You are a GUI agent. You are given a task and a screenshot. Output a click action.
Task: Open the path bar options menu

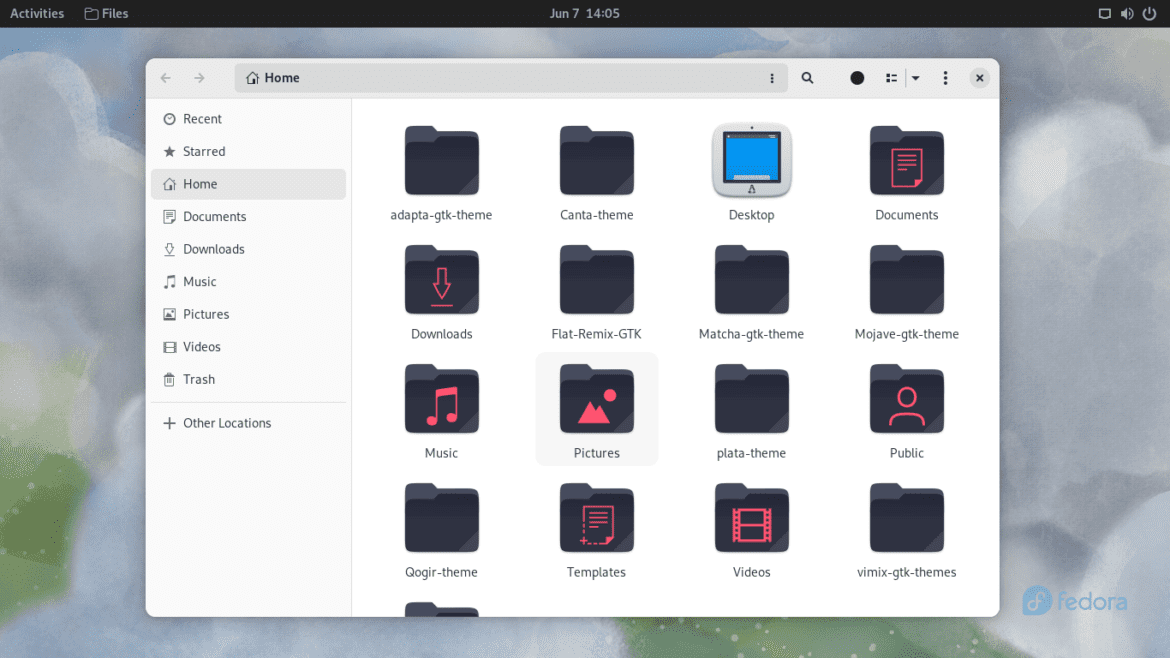point(771,77)
